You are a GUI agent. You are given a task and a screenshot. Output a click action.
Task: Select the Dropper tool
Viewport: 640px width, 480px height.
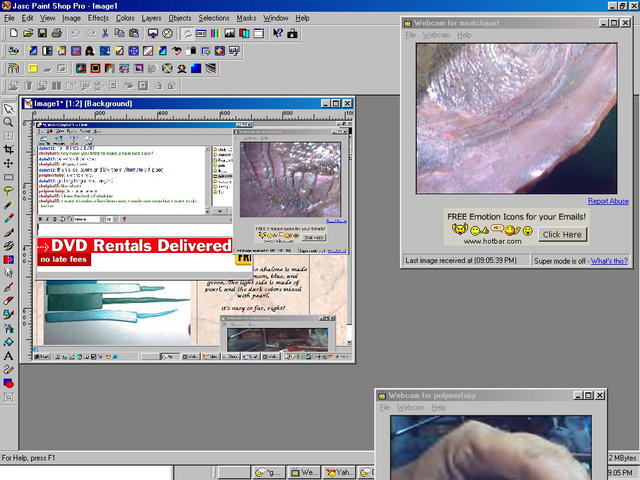pos(9,218)
